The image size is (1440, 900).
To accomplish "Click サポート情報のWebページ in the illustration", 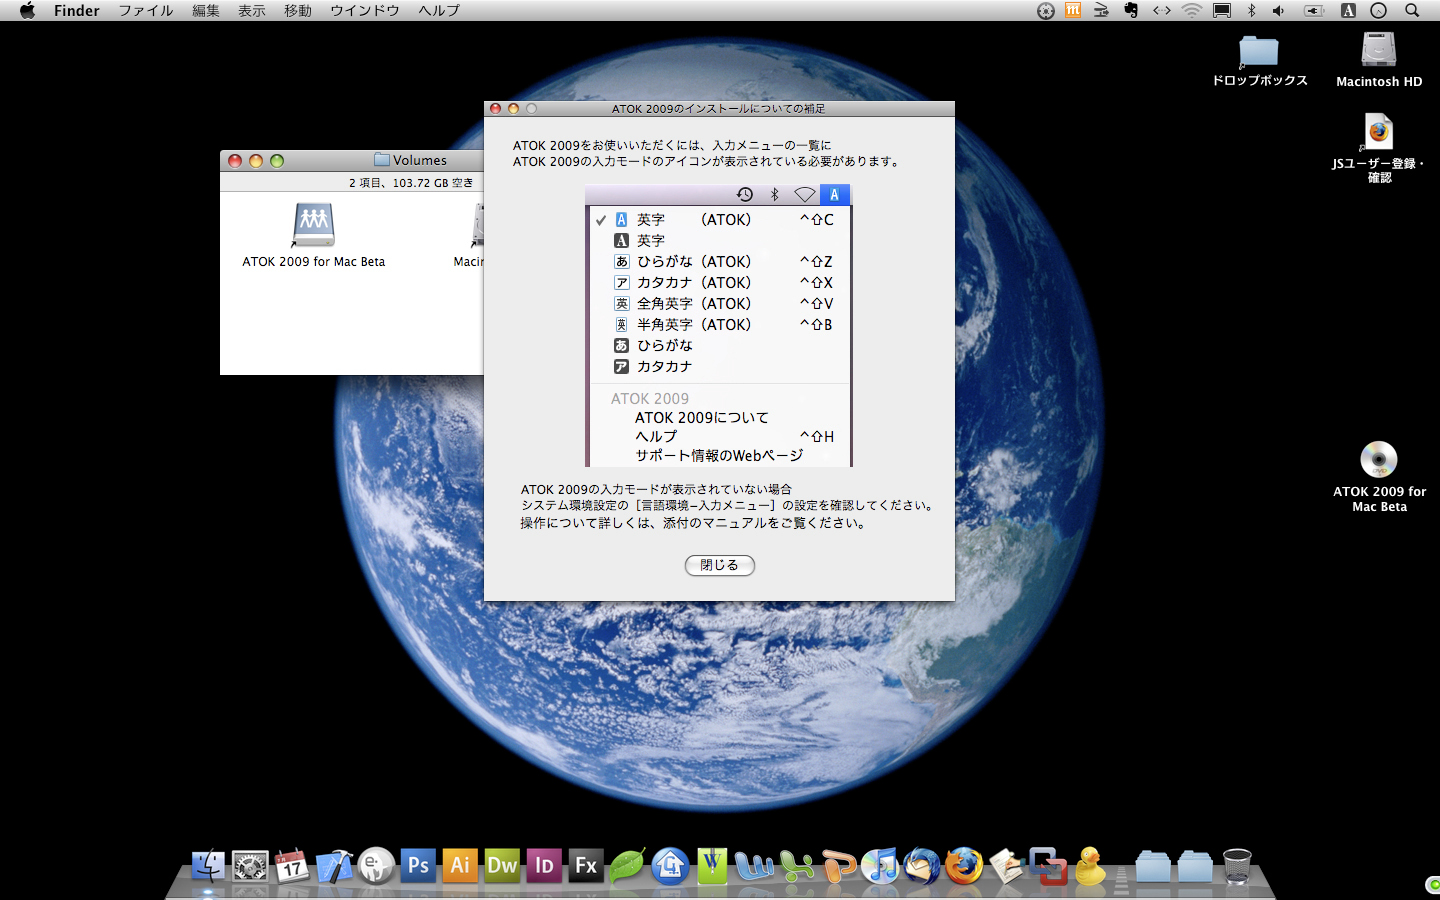I will tap(719, 455).
